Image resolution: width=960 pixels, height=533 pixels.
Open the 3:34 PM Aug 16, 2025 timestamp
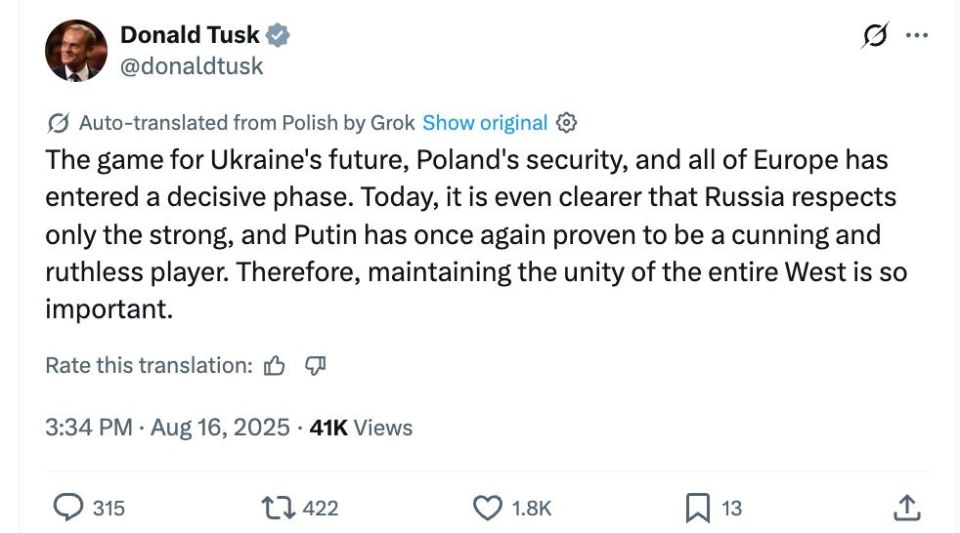pyautogui.click(x=169, y=428)
